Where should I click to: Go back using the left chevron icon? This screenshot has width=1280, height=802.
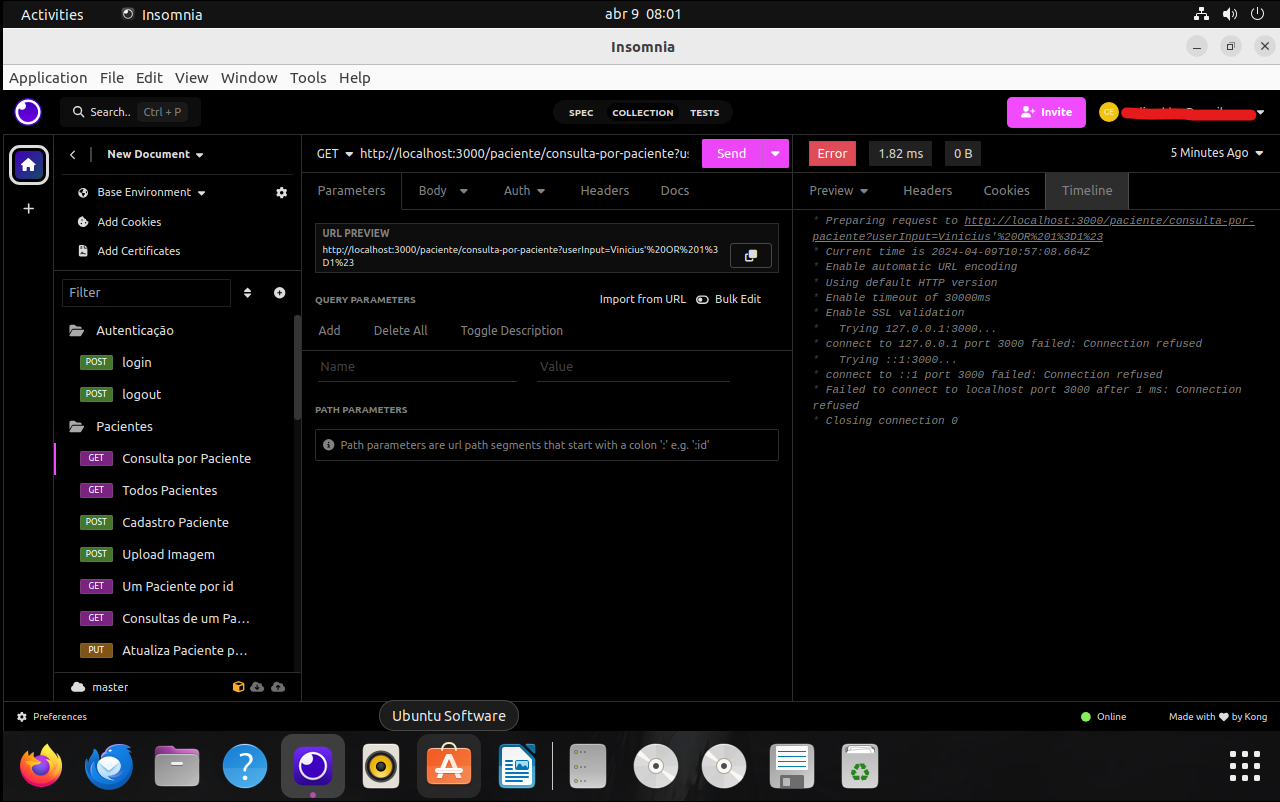tap(72, 154)
